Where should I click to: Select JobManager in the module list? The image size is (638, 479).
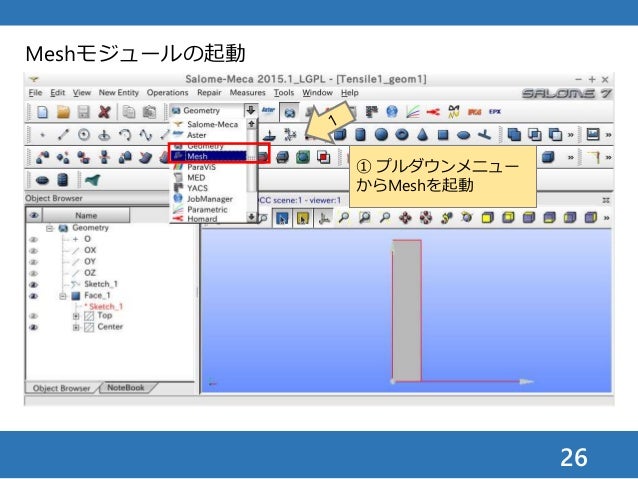[208, 199]
